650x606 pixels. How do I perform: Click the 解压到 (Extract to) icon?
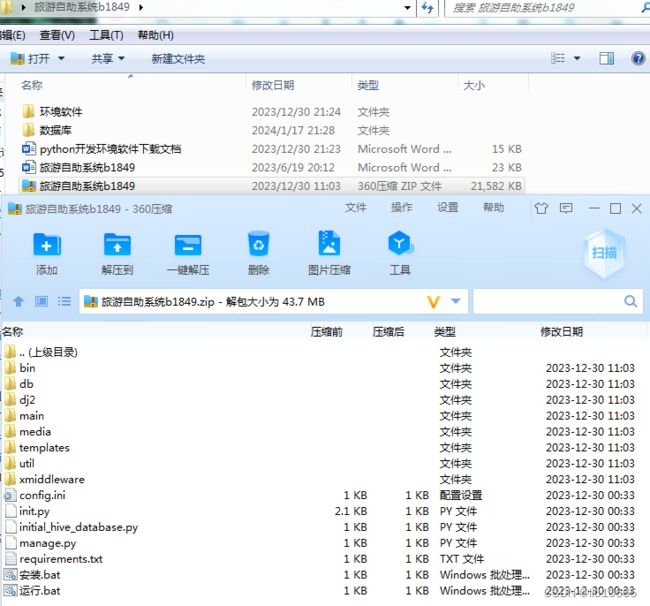[117, 245]
